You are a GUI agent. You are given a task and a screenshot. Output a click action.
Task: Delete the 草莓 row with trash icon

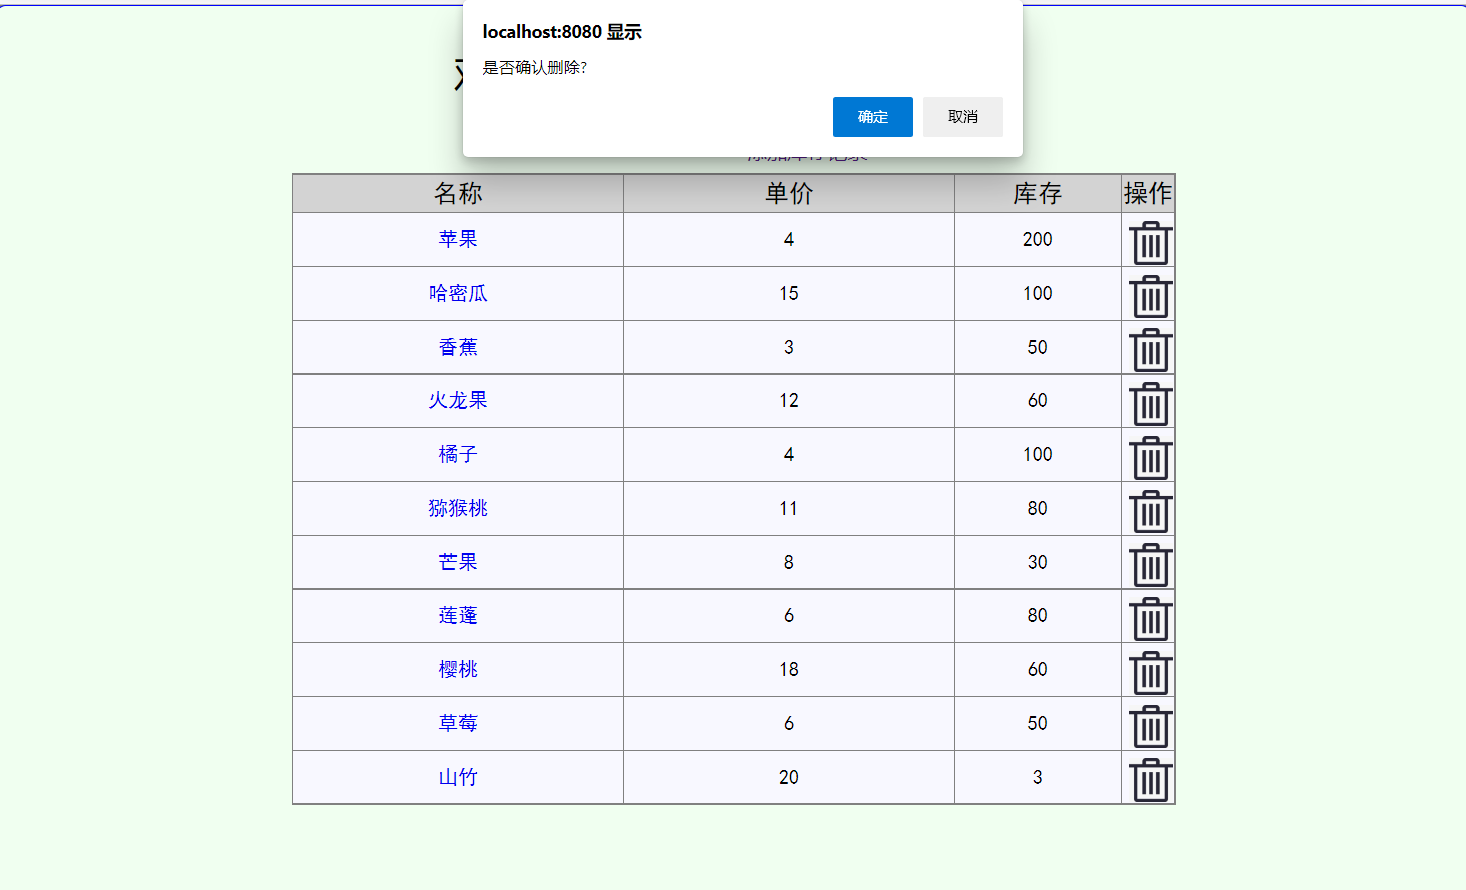click(1150, 727)
